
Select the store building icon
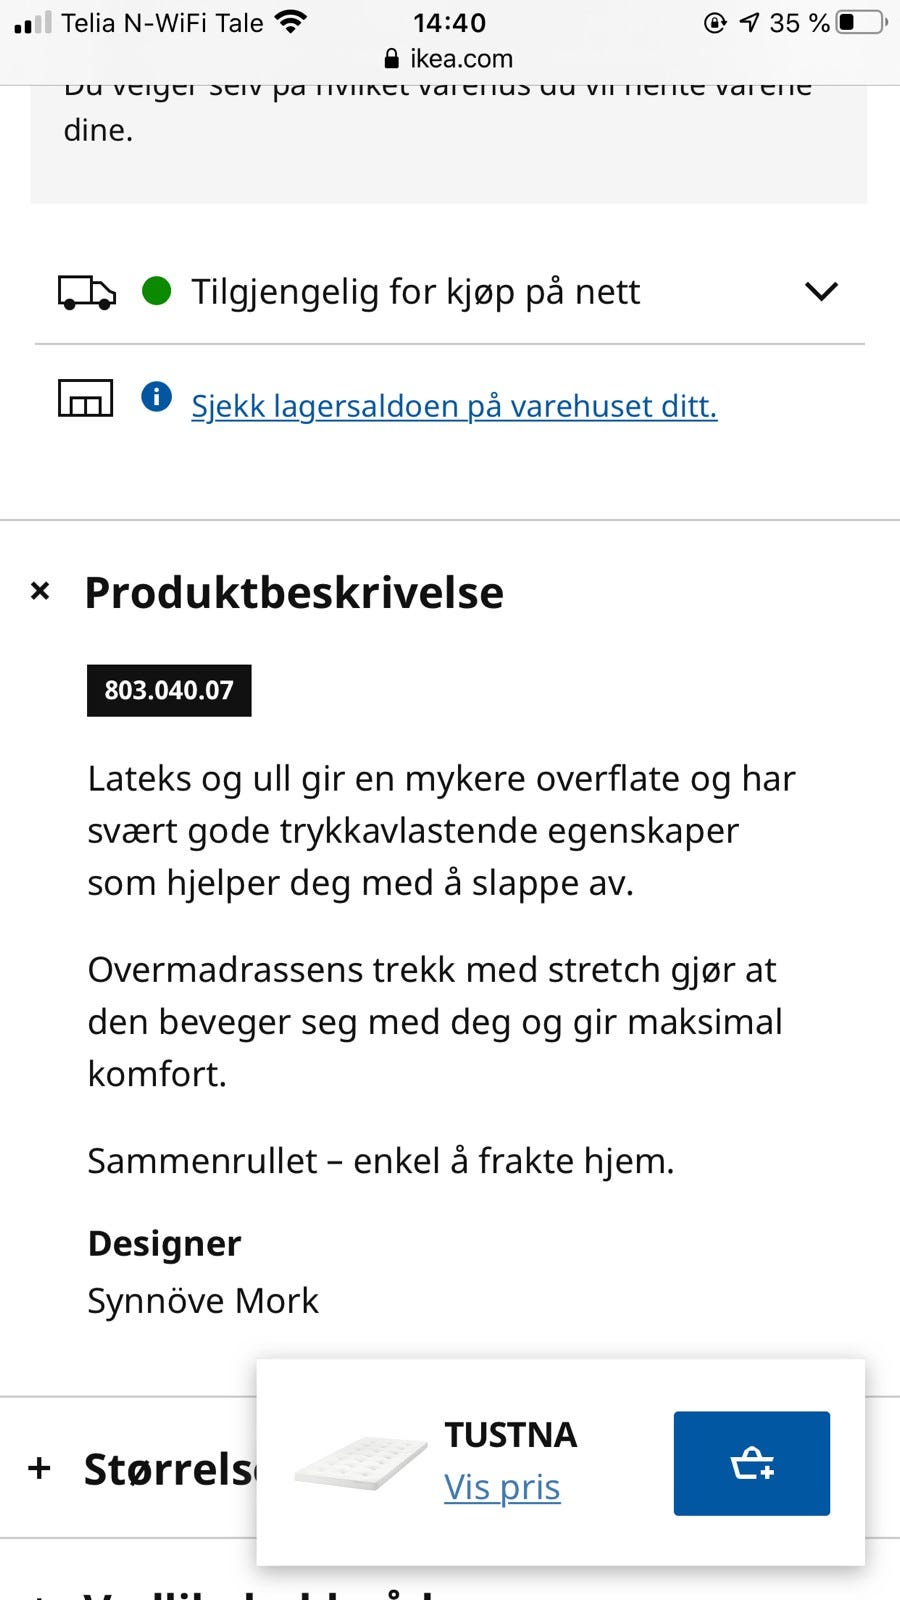click(x=85, y=398)
